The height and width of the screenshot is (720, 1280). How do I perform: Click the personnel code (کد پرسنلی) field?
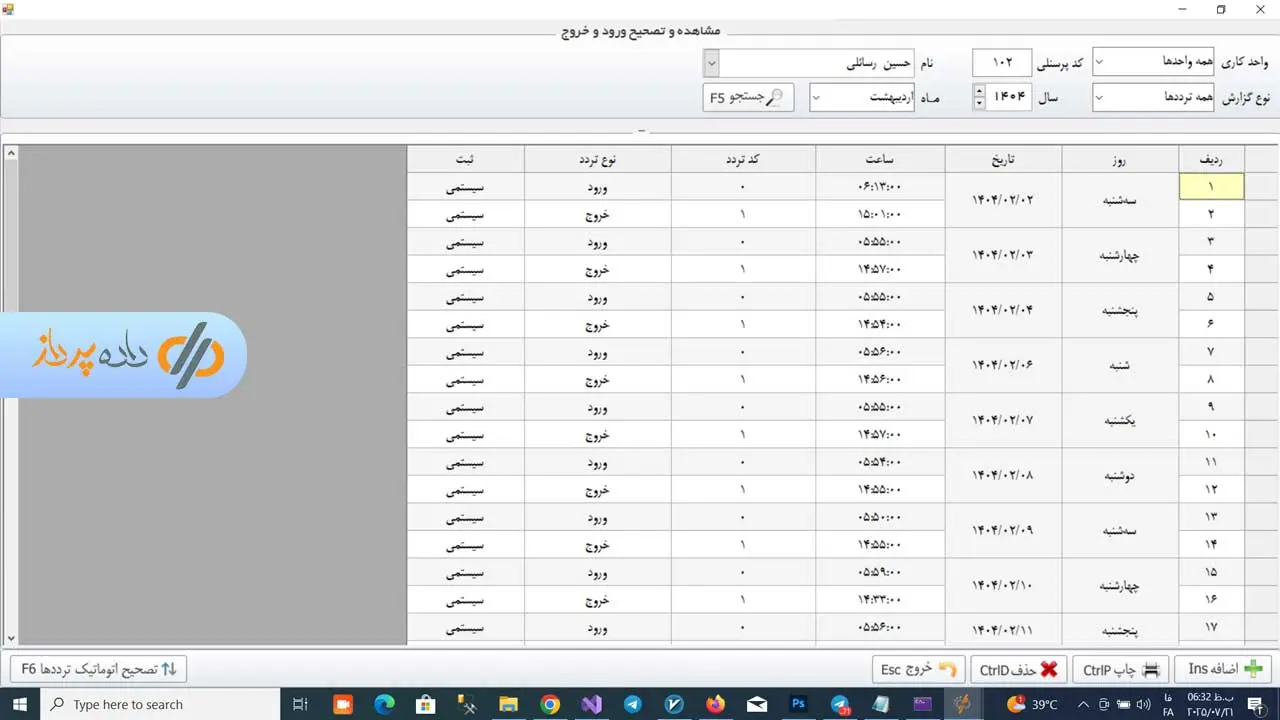point(1002,62)
